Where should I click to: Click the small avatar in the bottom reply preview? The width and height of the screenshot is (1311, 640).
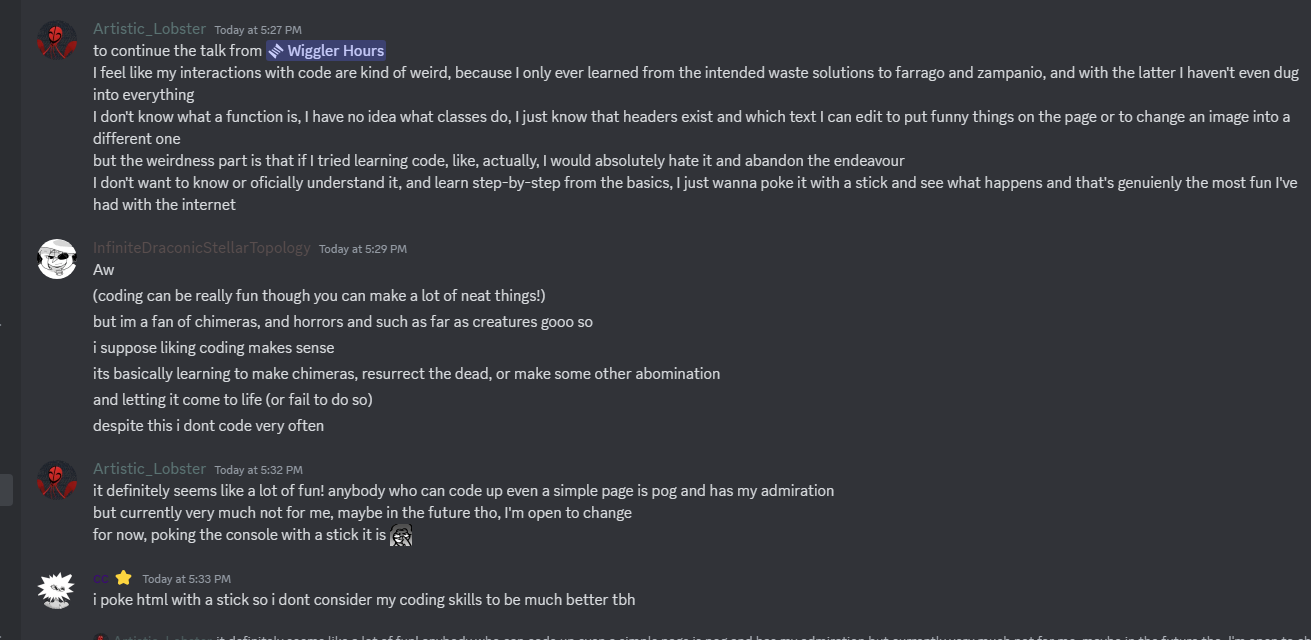100,637
